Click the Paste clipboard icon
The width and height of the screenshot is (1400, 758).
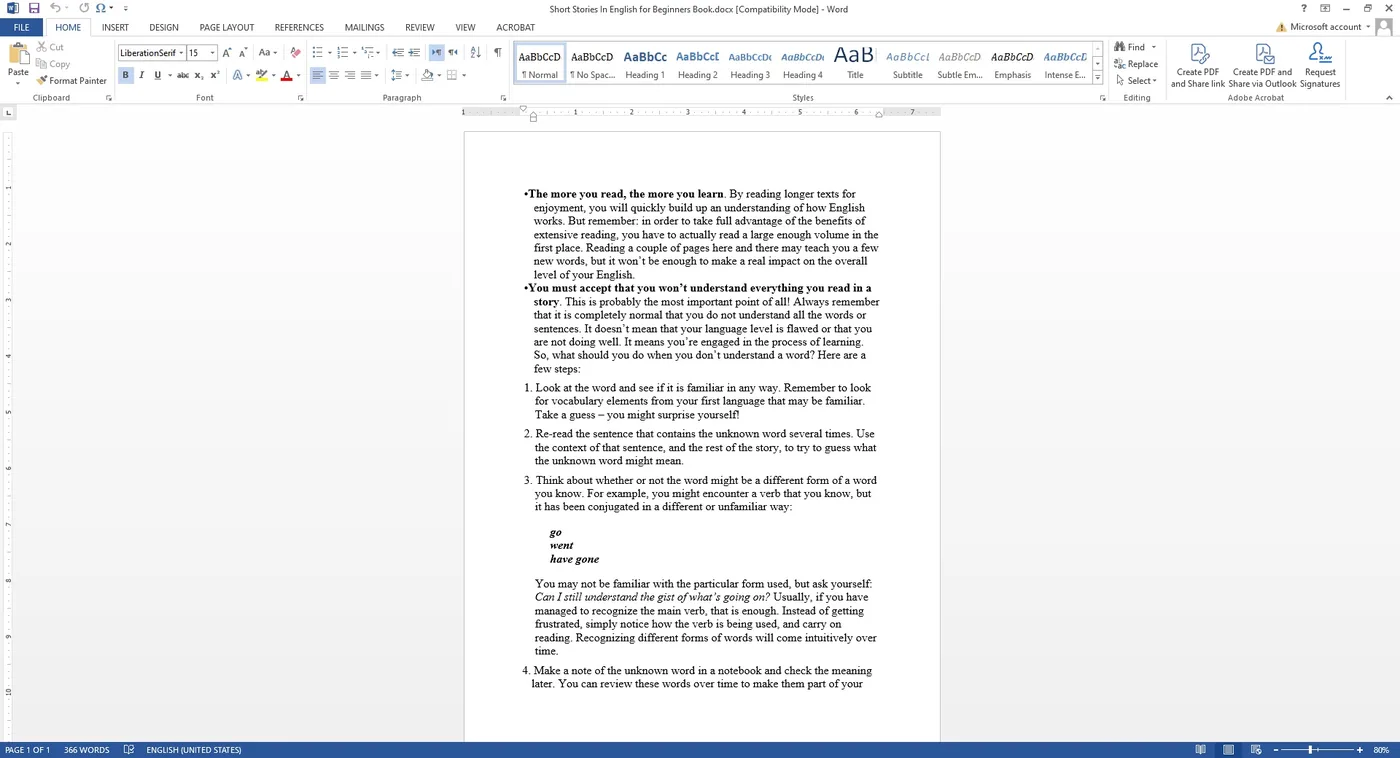pos(18,53)
